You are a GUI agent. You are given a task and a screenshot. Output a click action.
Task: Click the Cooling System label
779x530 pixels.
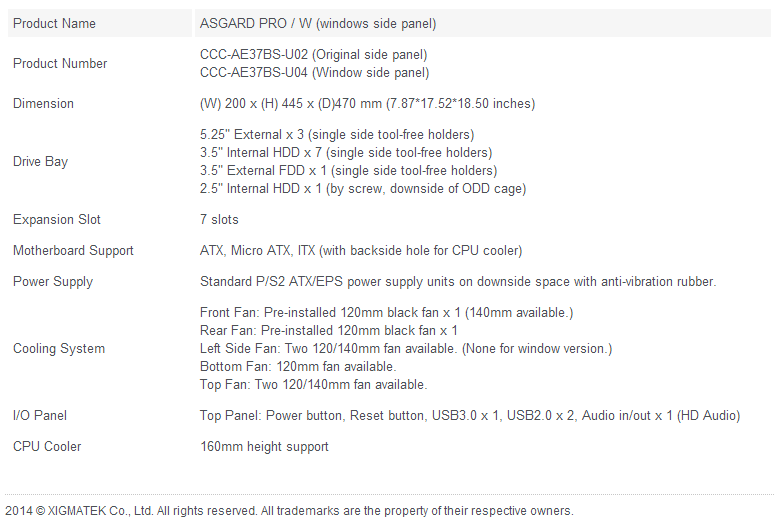[59, 348]
